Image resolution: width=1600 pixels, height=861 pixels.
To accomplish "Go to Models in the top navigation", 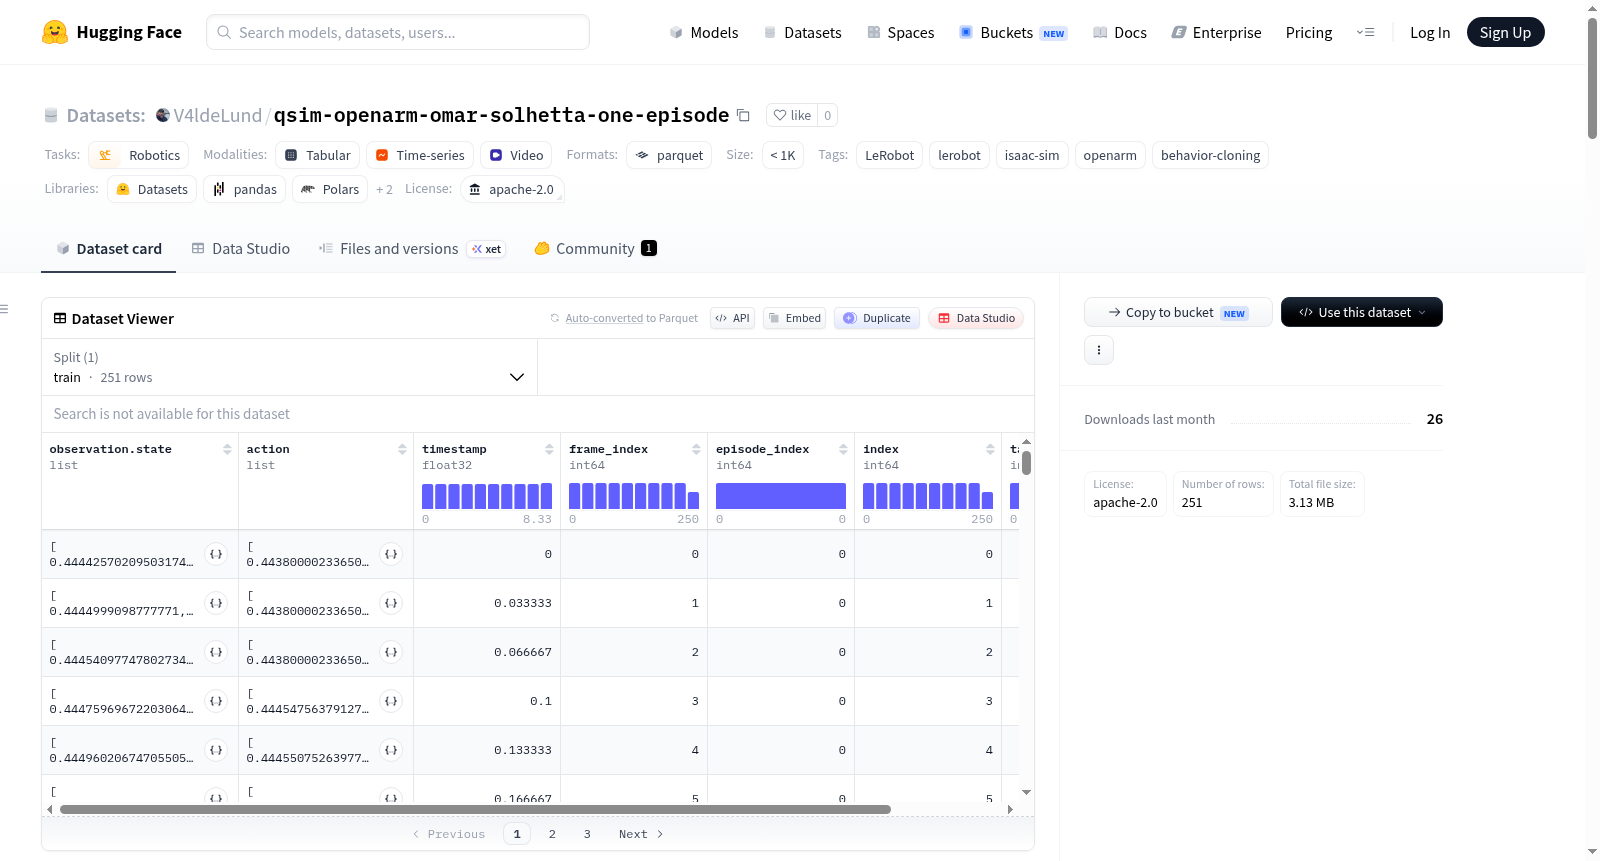I will pos(704,32).
